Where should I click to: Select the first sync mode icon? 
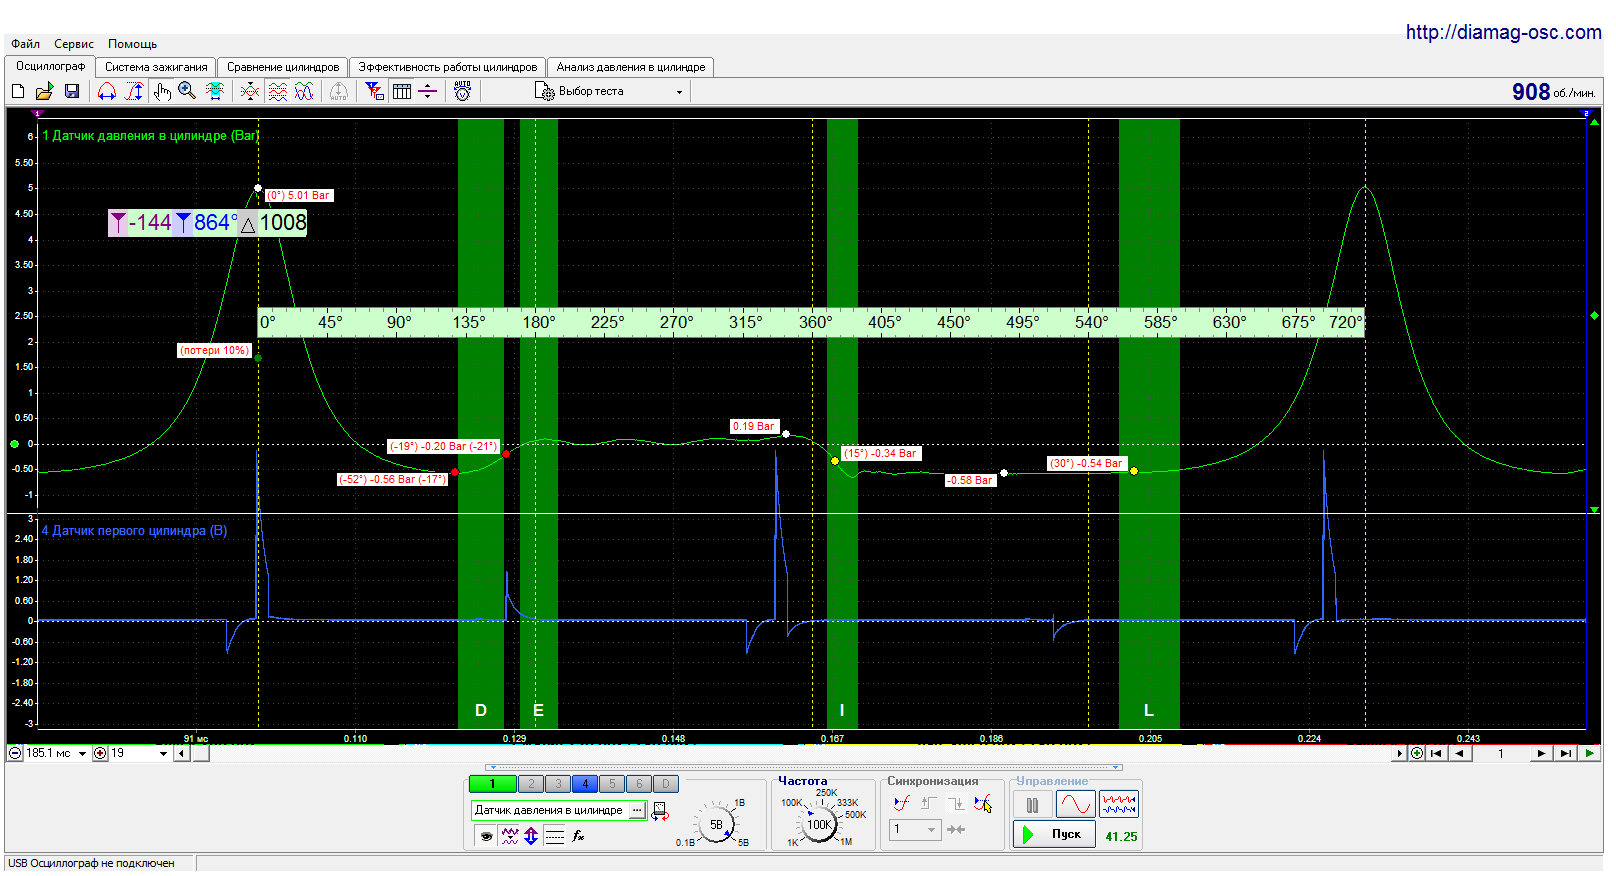(902, 803)
